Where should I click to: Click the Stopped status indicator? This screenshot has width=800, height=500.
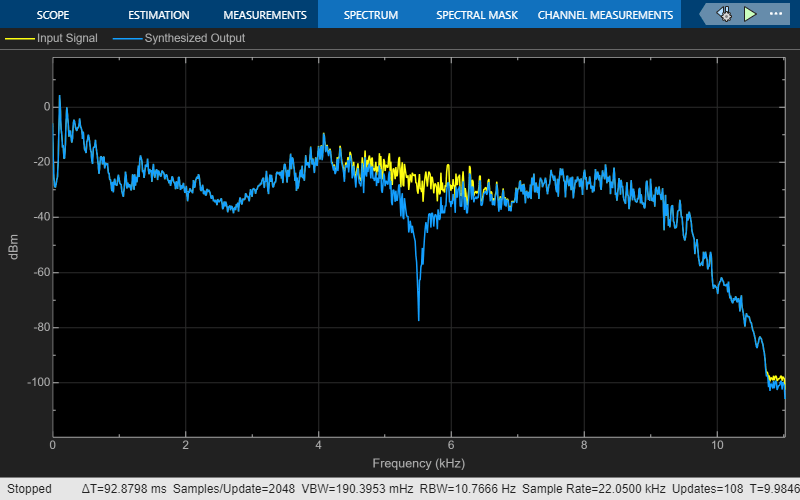[29, 489]
